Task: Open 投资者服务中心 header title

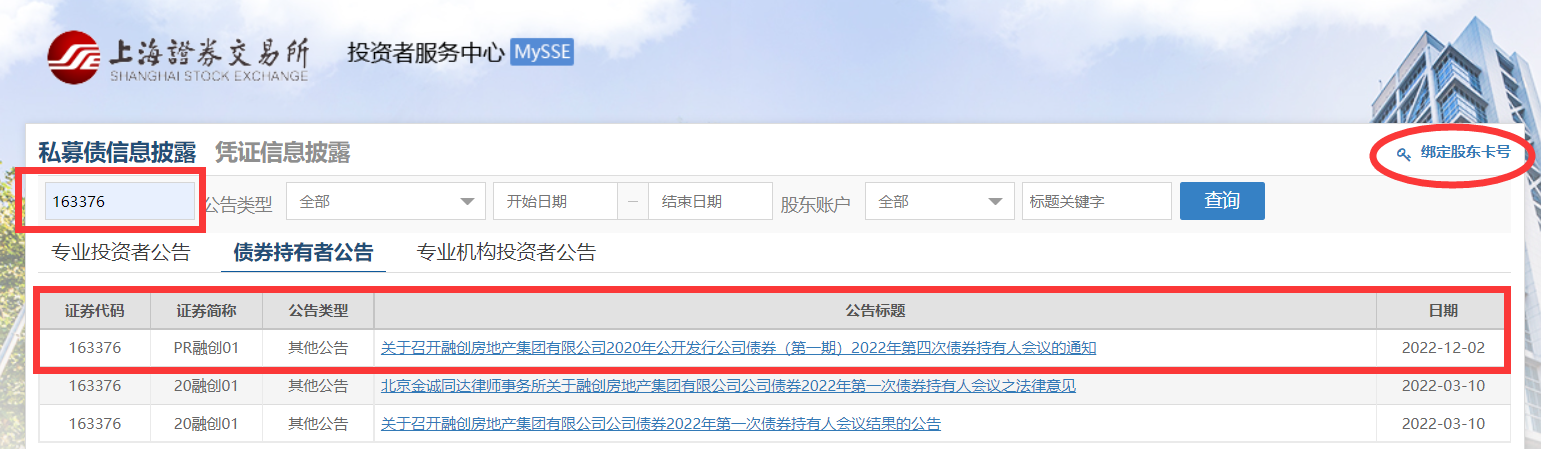Action: (x=426, y=53)
